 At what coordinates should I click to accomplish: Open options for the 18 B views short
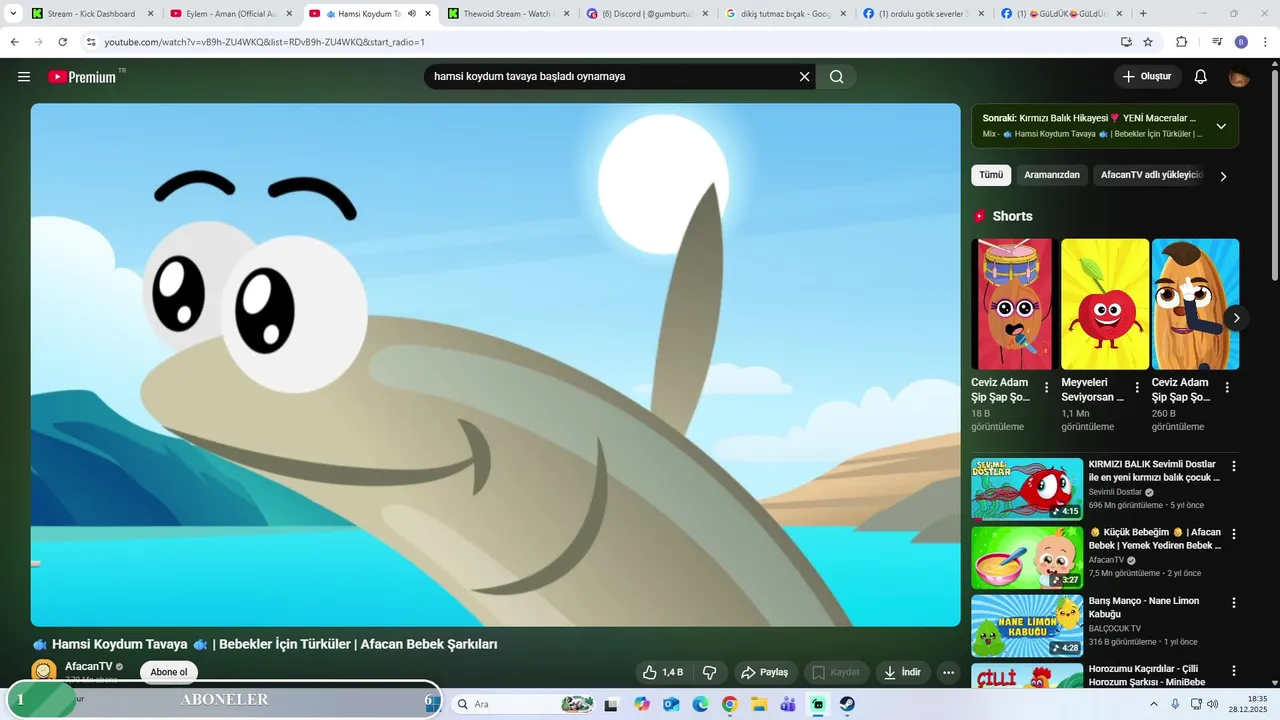(x=1047, y=387)
